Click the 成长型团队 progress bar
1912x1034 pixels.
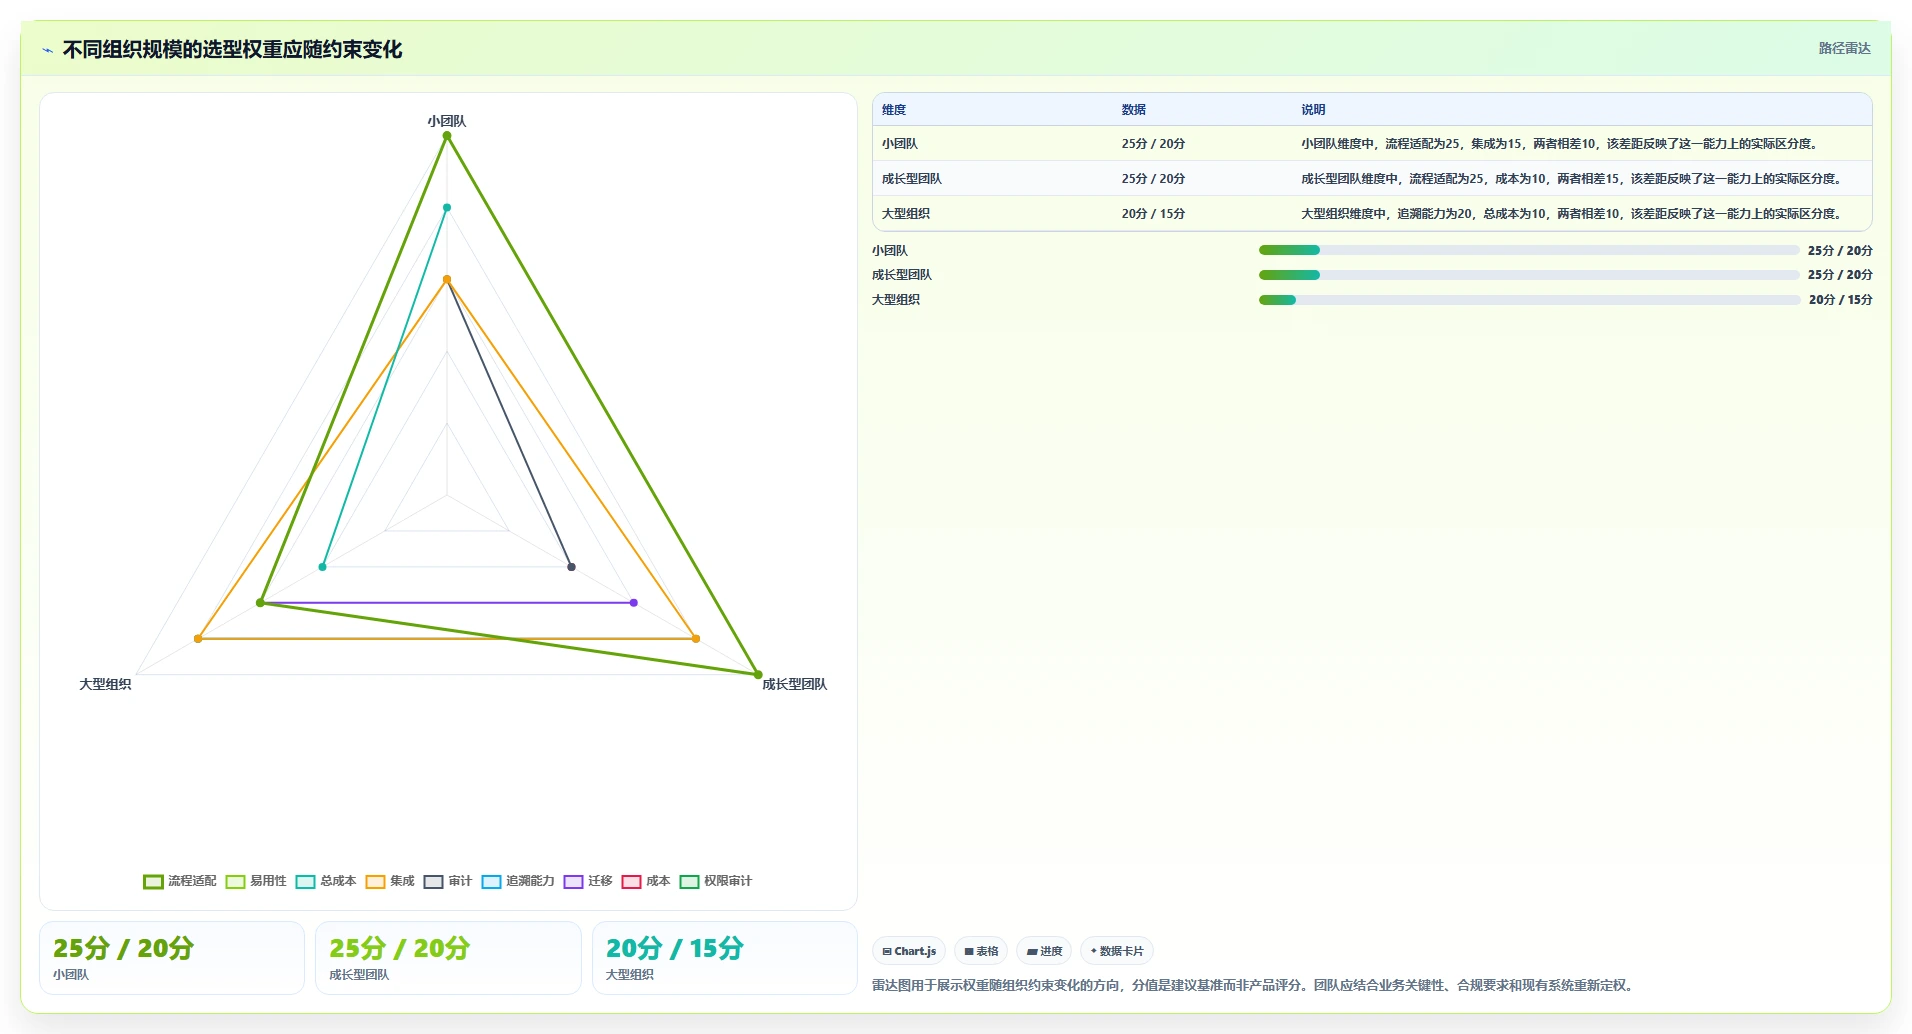tap(1529, 275)
